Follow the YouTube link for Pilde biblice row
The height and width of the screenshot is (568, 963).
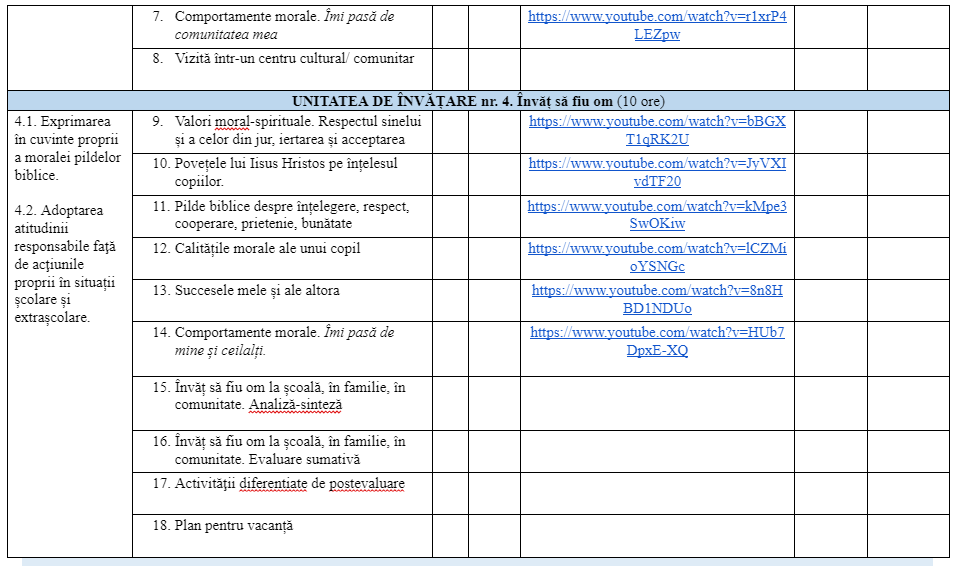click(x=656, y=207)
